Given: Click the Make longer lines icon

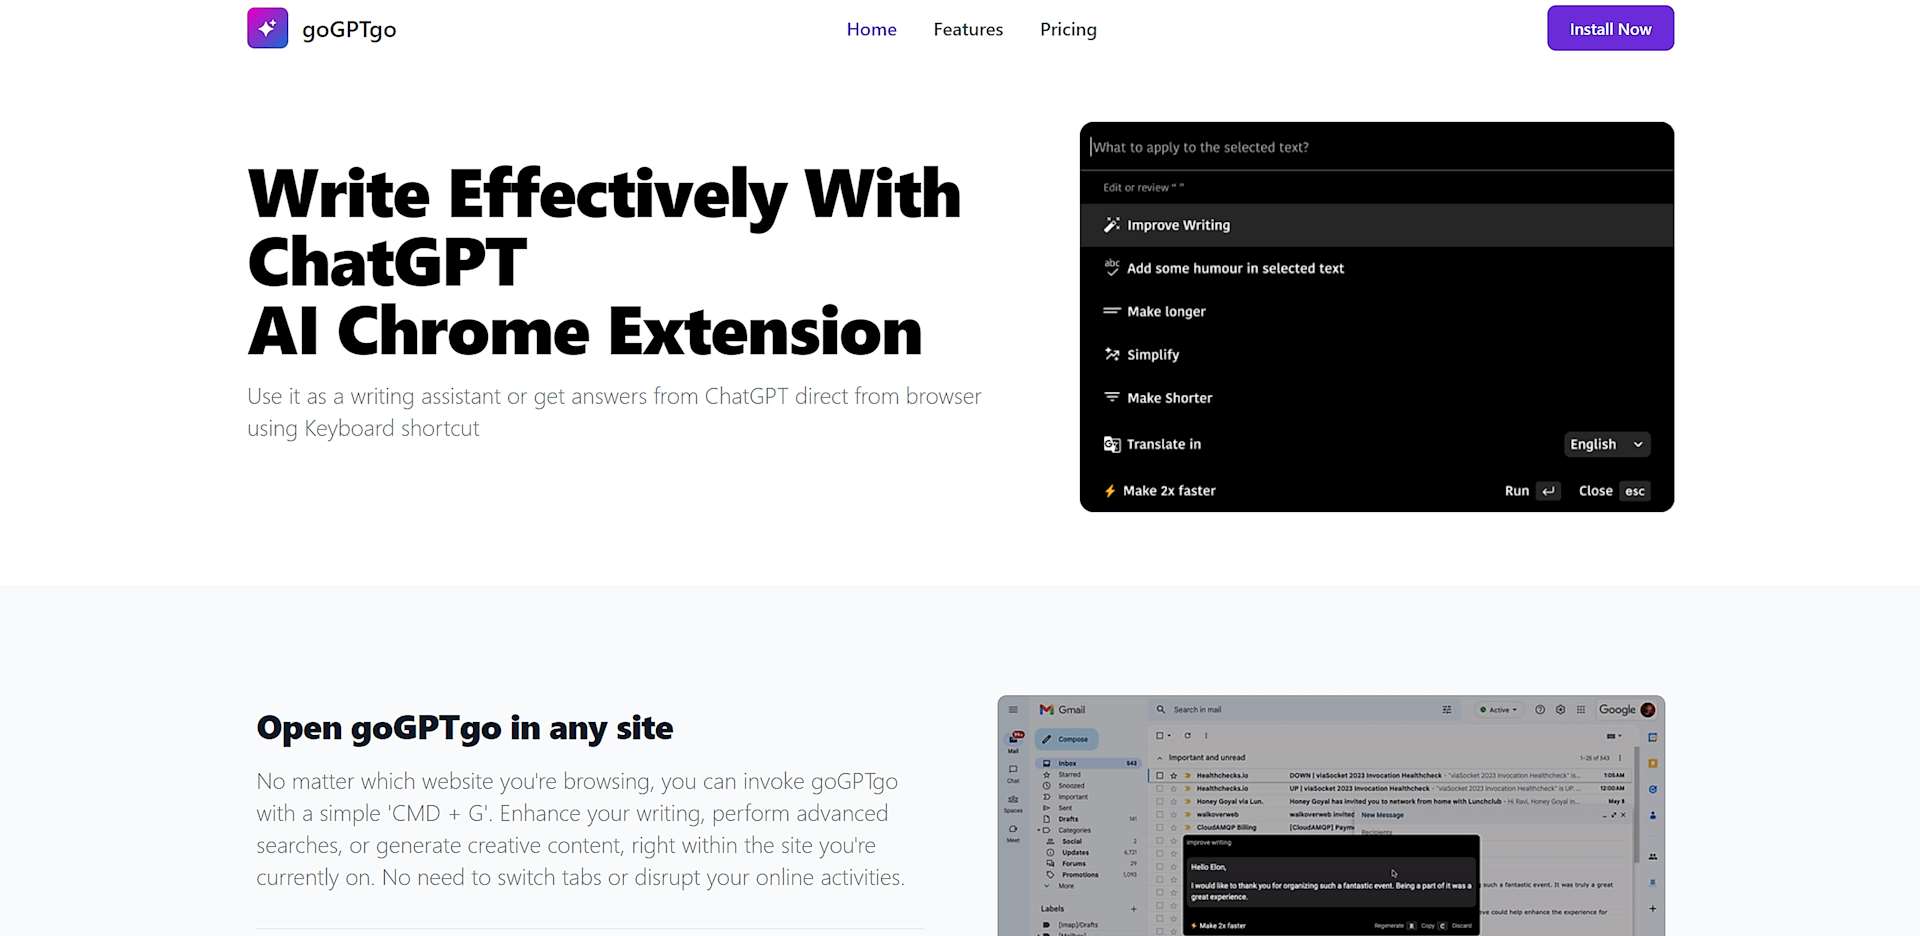Looking at the screenshot, I should point(1111,311).
